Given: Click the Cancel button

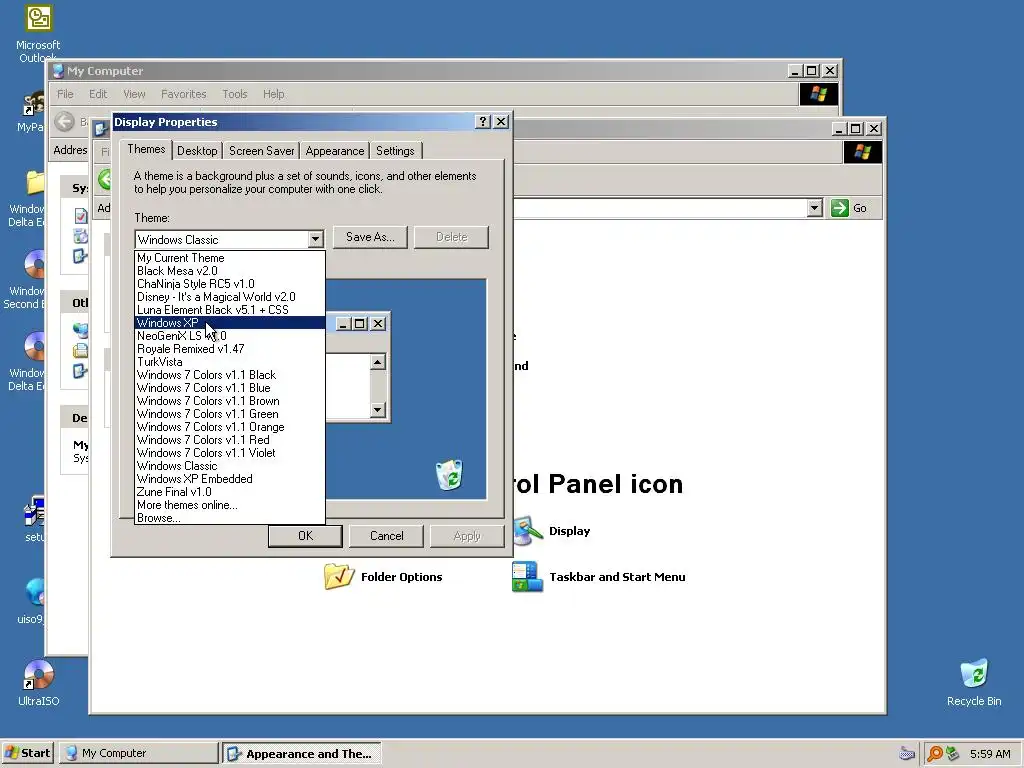Looking at the screenshot, I should [387, 536].
